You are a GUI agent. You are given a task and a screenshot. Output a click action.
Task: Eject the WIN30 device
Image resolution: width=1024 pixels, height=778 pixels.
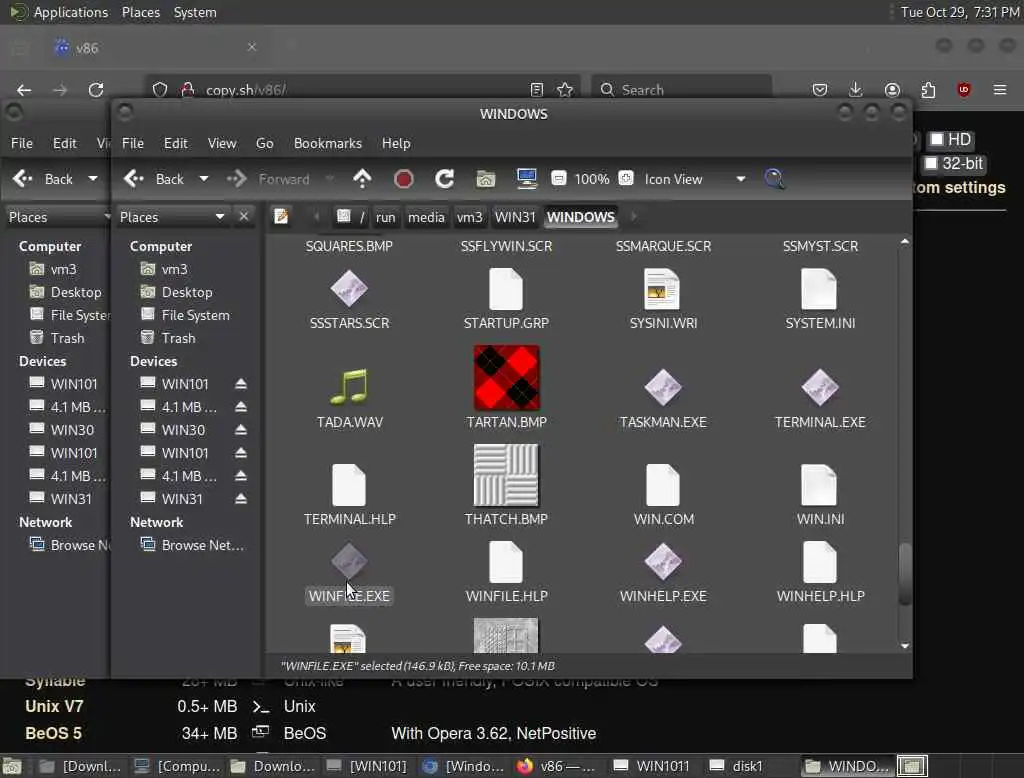point(241,430)
